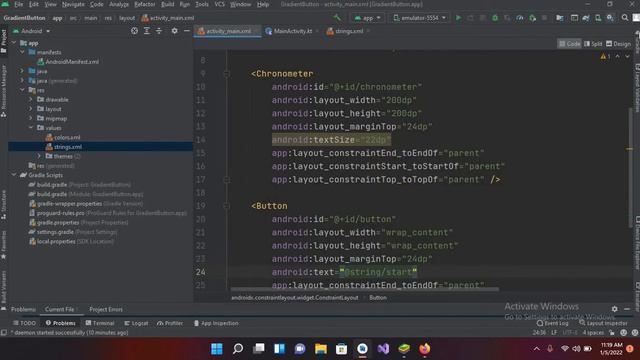Open Microsoft Store from the taskbar
Image resolution: width=640 pixels, height=360 pixels.
tap(341, 349)
